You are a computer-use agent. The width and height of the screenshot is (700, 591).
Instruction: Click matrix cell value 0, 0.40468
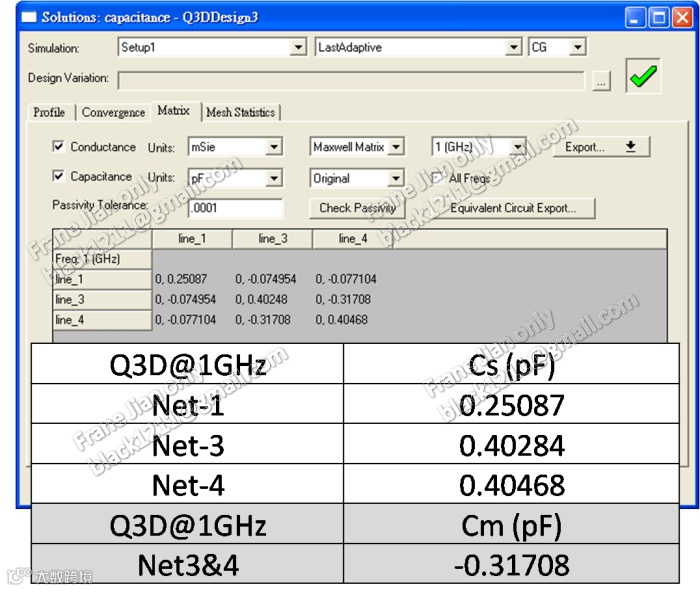[x=342, y=320]
